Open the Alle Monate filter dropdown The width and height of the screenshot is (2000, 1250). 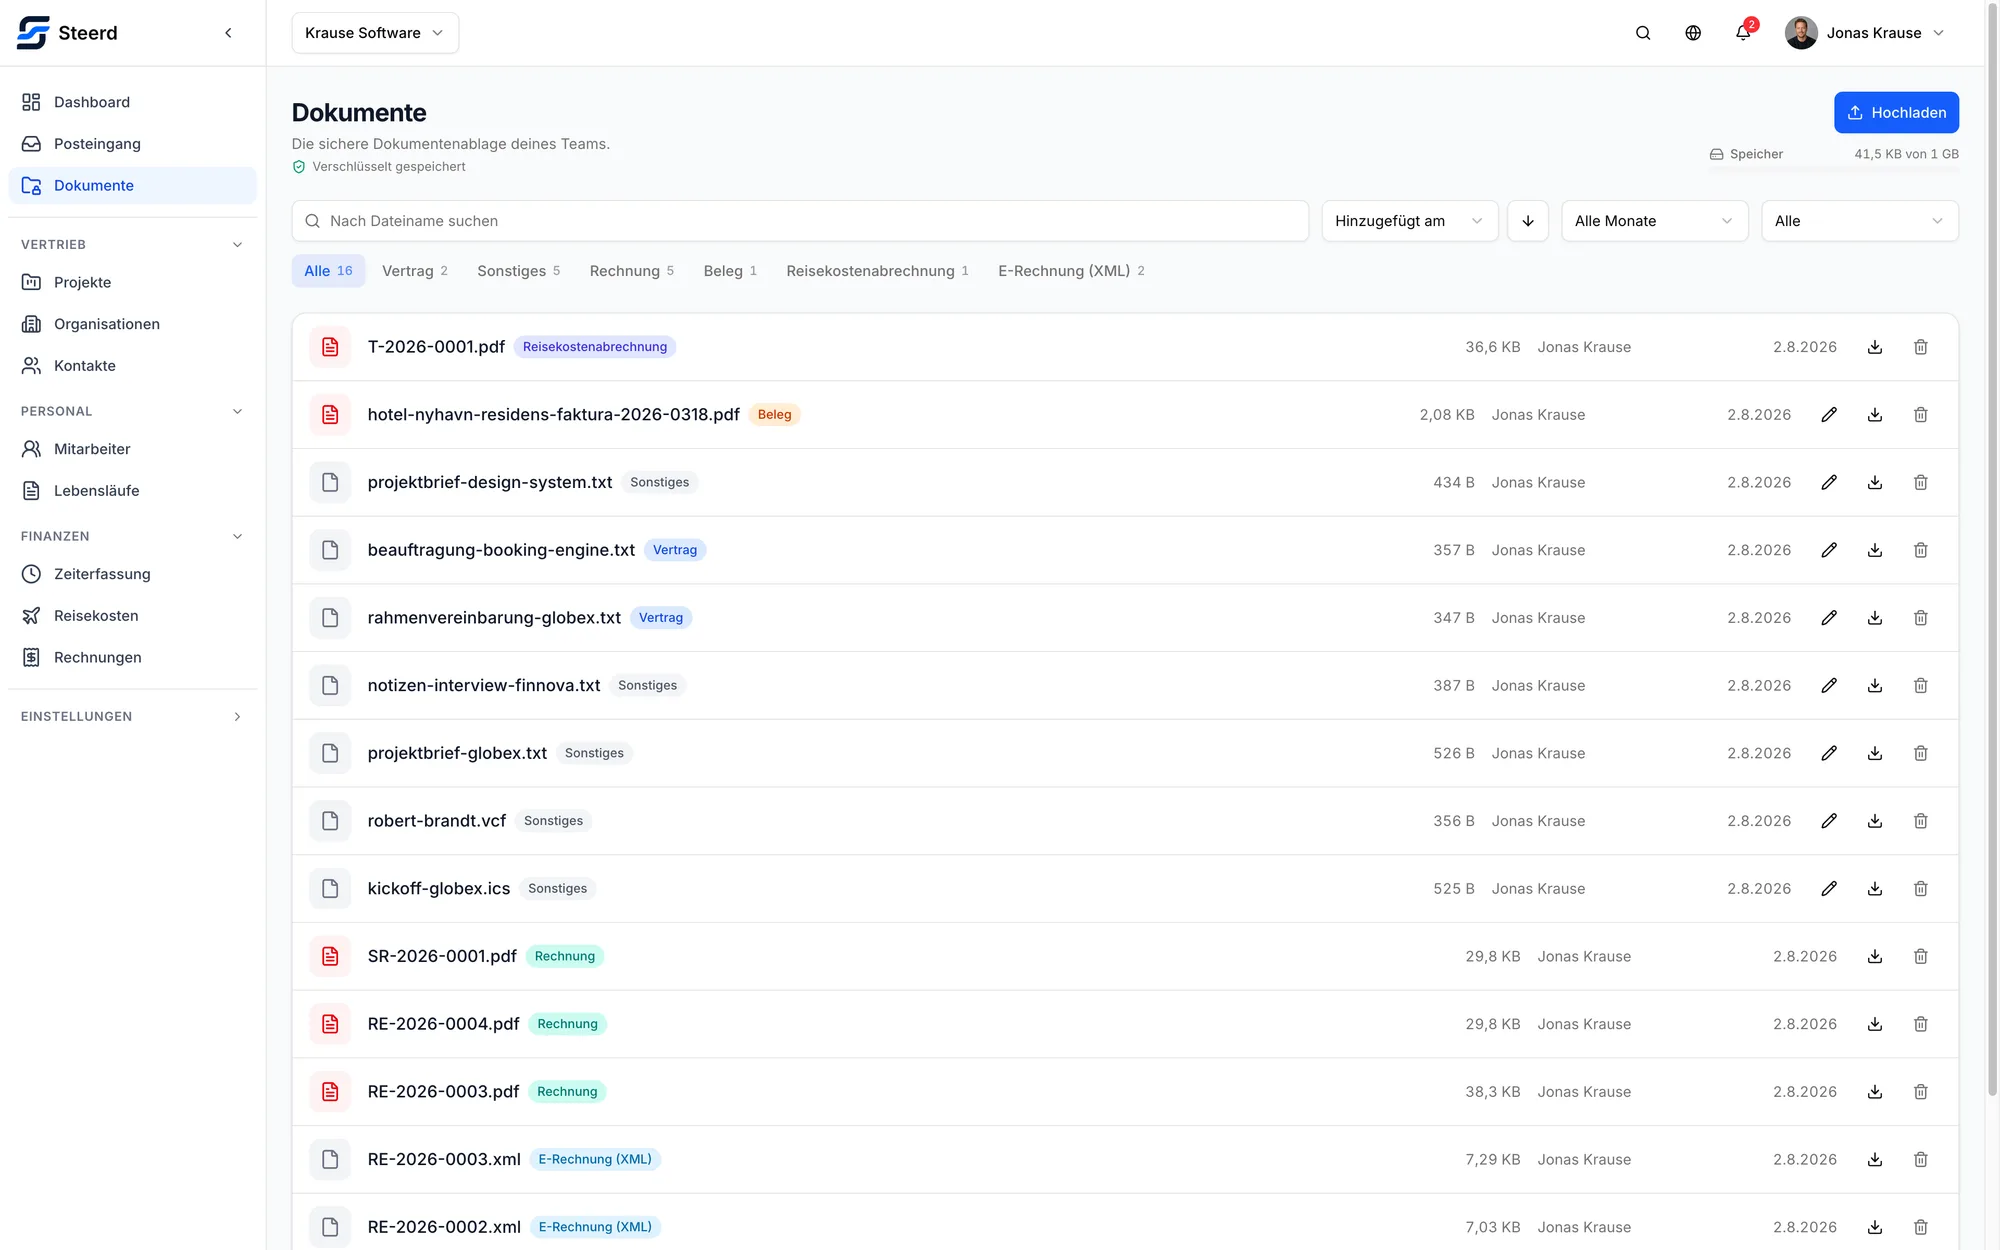tap(1655, 221)
